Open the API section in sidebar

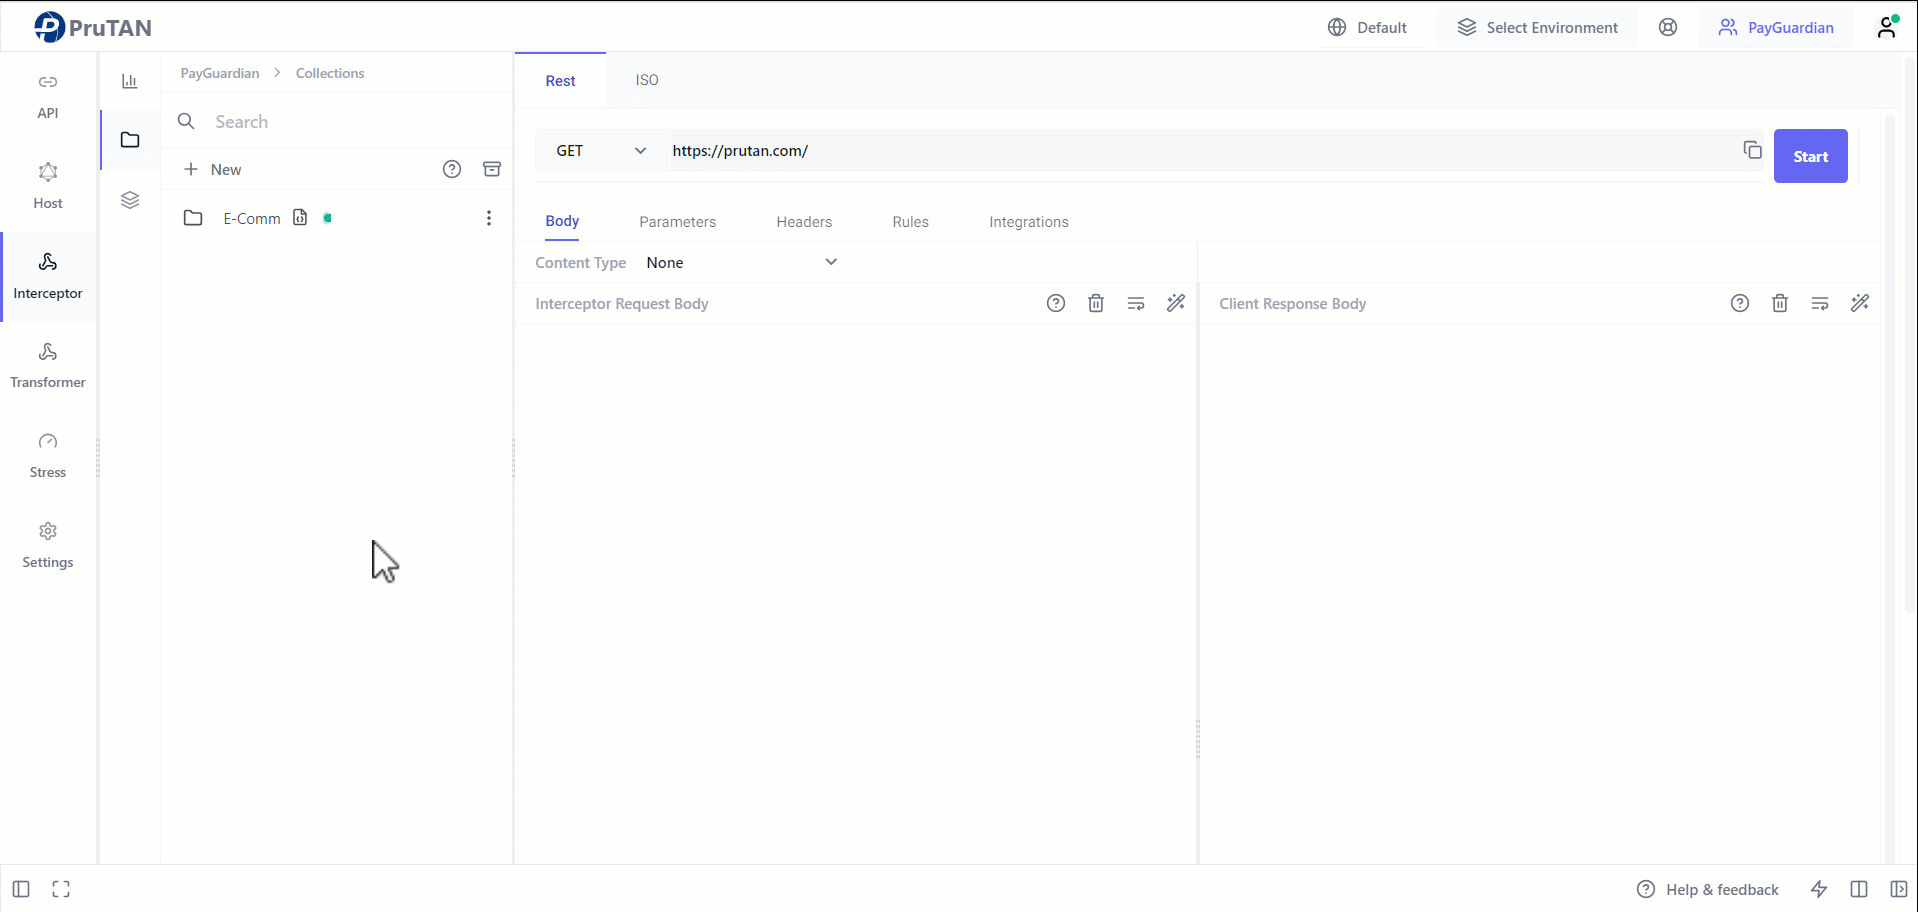pyautogui.click(x=48, y=97)
